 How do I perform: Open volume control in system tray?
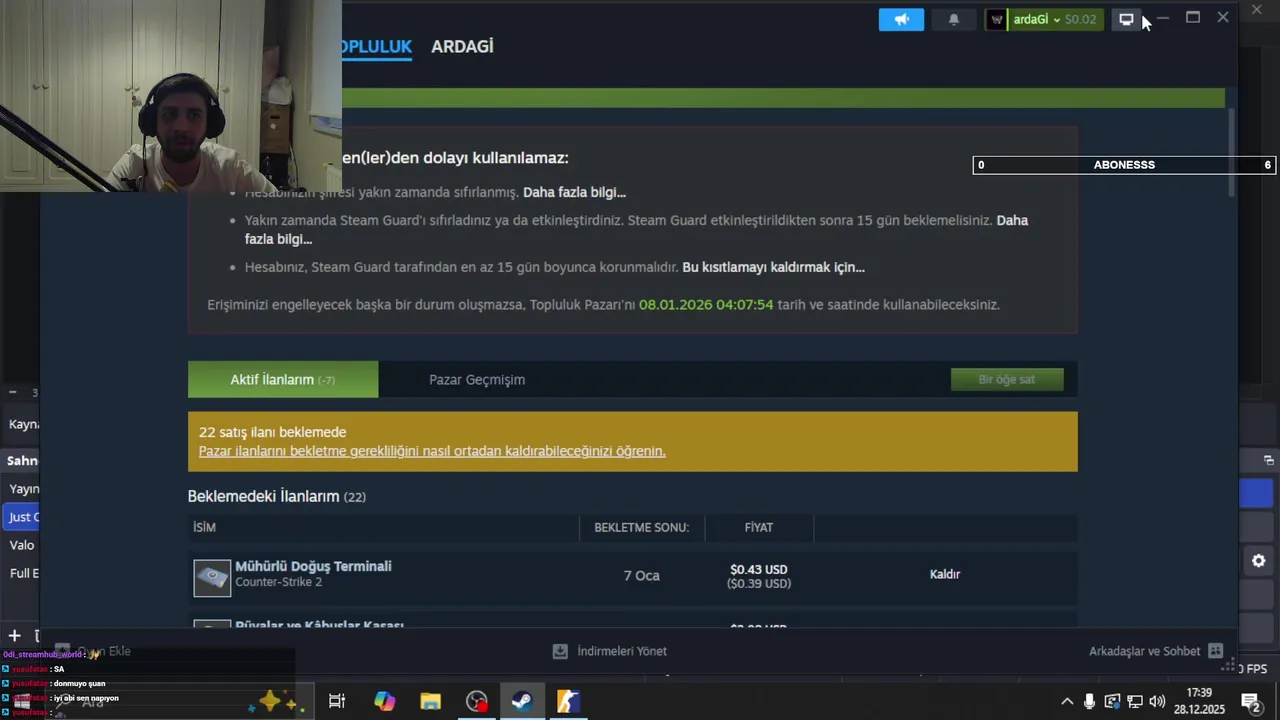coord(1157,701)
